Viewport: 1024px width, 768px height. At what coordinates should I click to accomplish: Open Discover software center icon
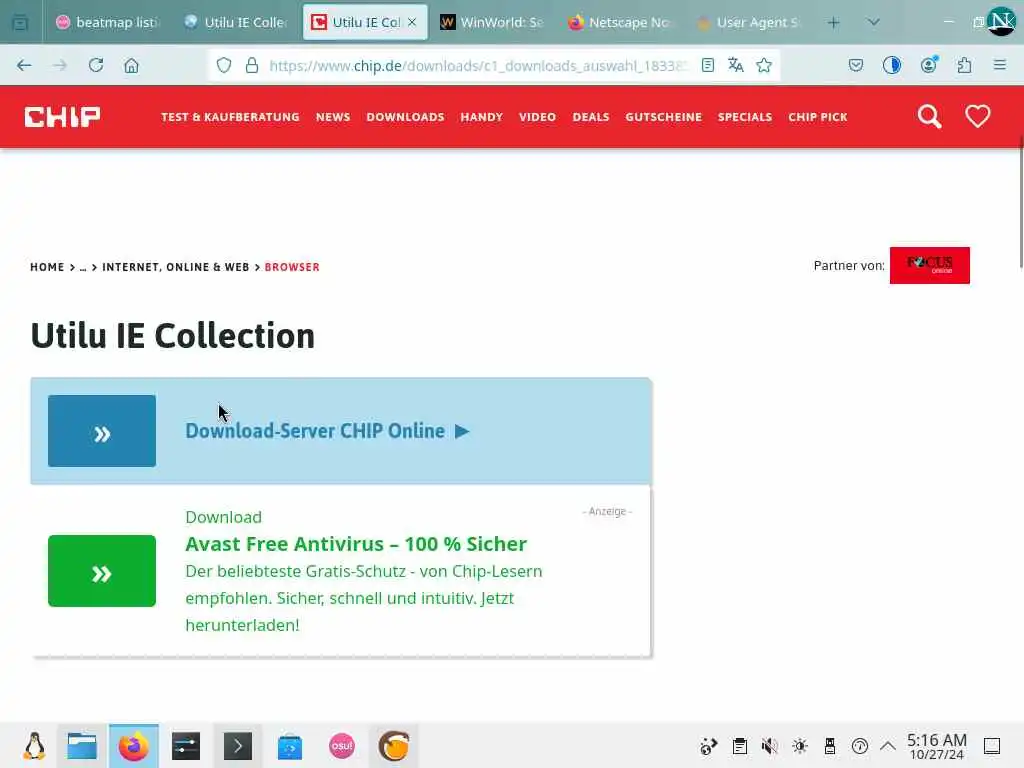tap(290, 746)
